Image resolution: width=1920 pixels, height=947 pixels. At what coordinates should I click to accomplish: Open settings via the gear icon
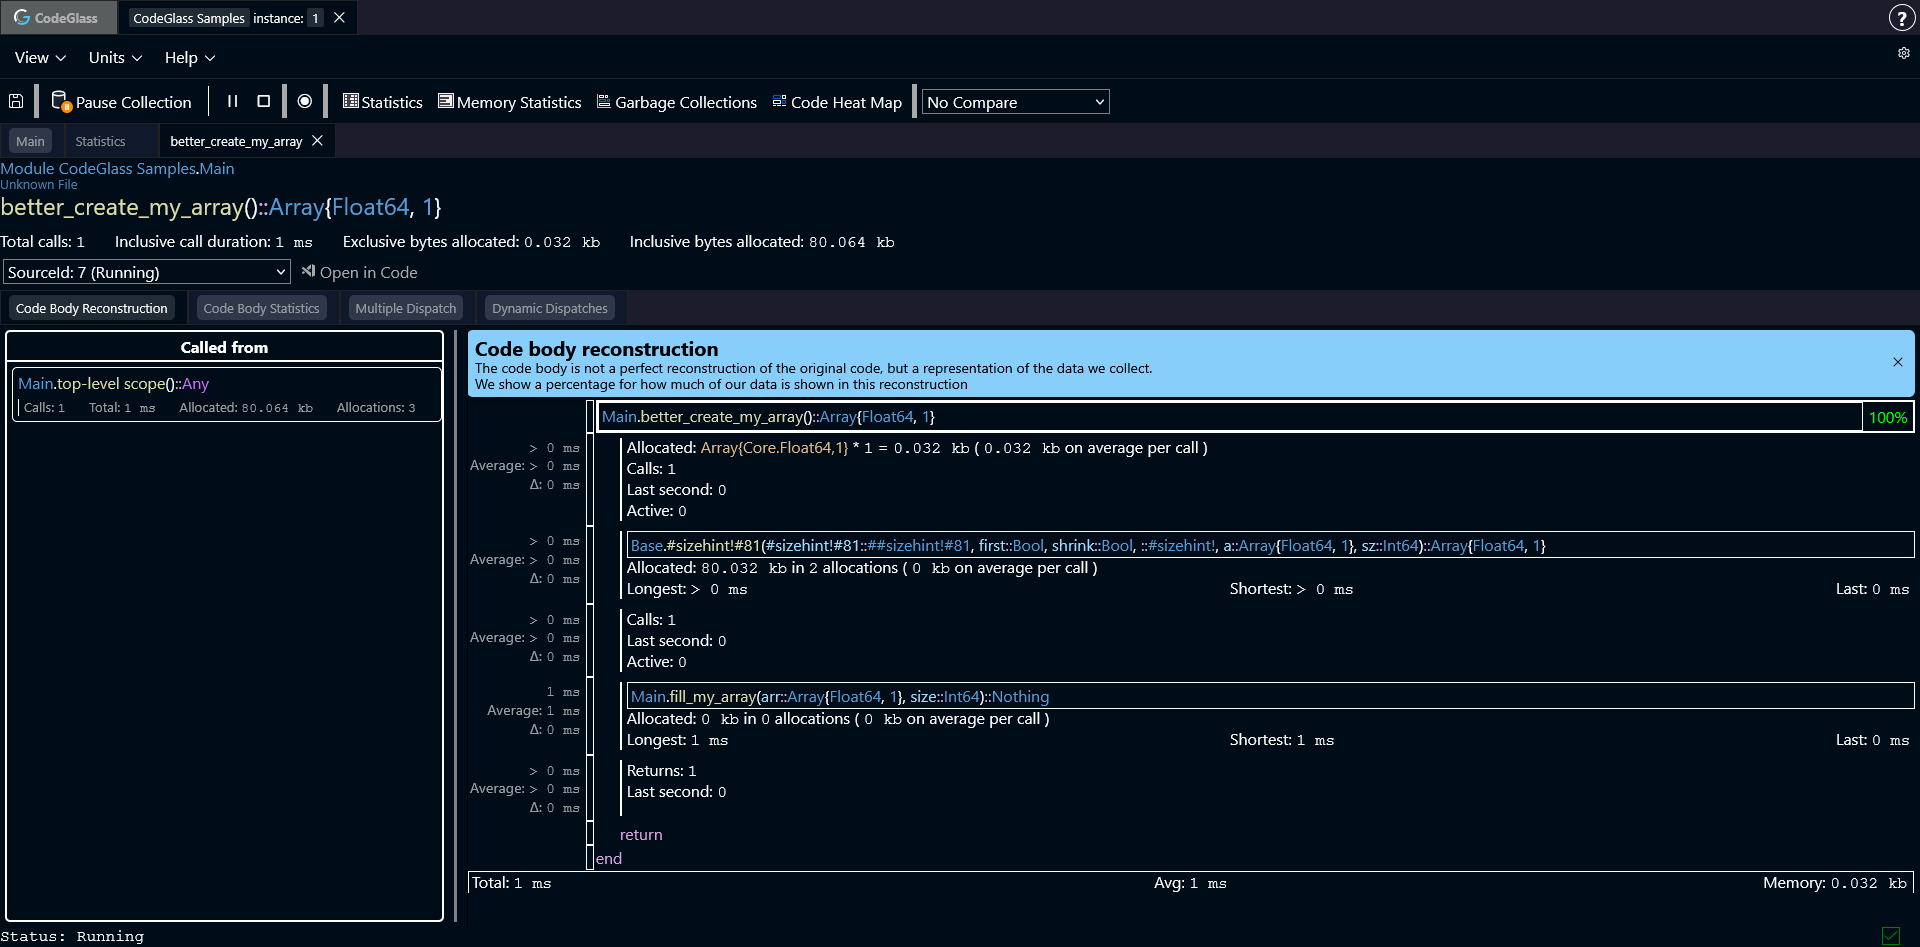point(1903,54)
